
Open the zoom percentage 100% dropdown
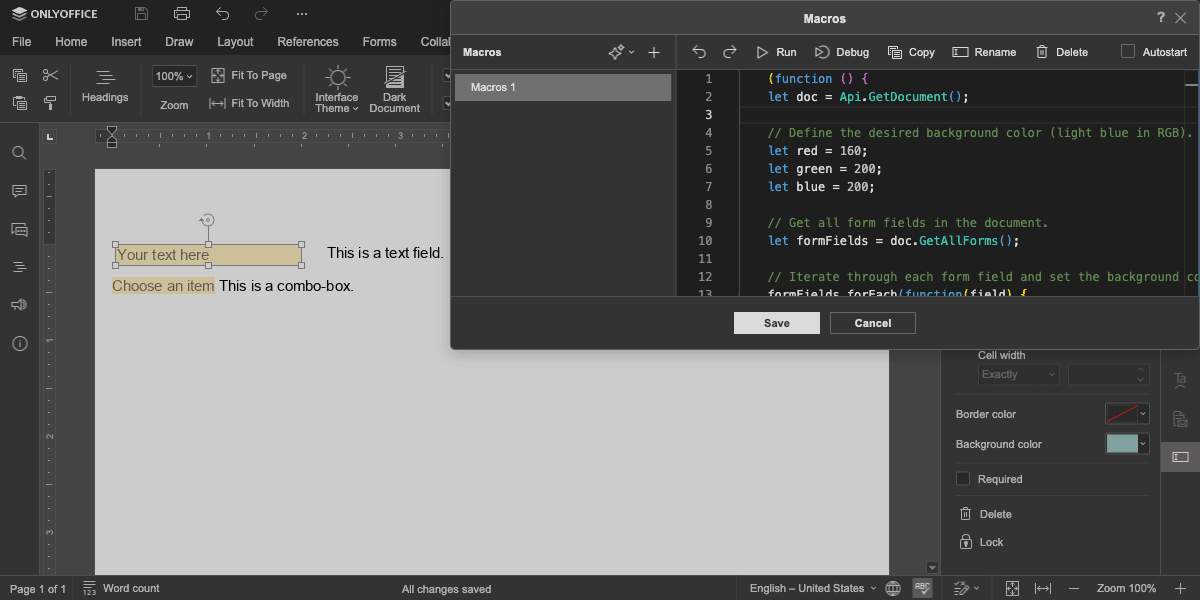point(174,76)
